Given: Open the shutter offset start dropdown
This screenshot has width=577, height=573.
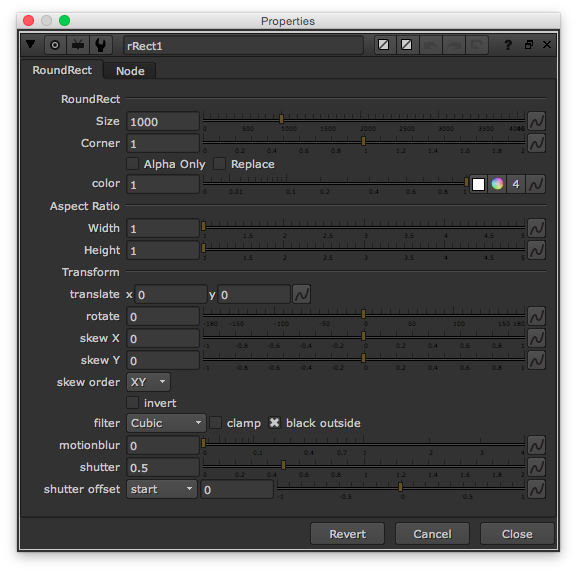Looking at the screenshot, I should 162,489.
